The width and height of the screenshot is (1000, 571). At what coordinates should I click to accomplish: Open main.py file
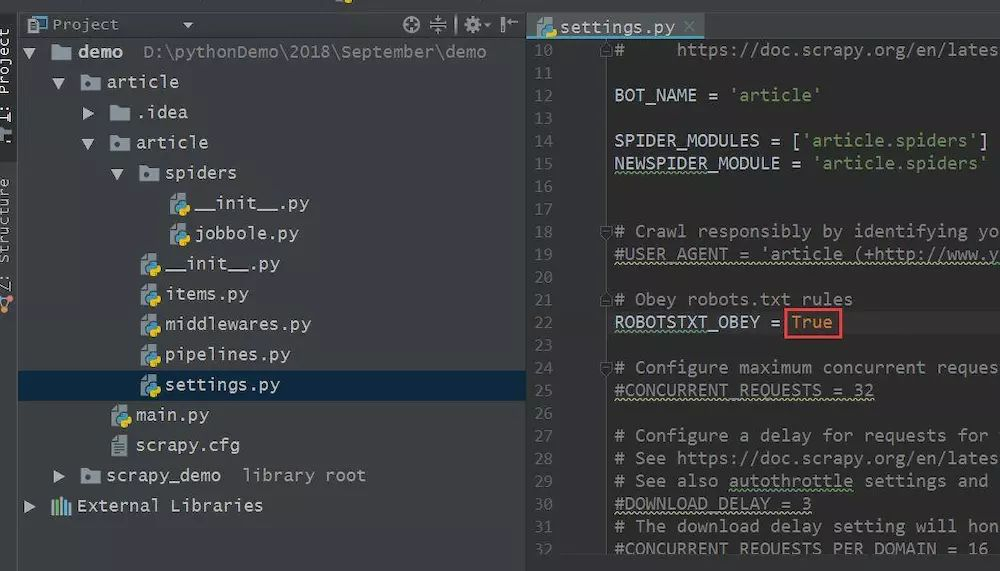(x=272, y=415)
